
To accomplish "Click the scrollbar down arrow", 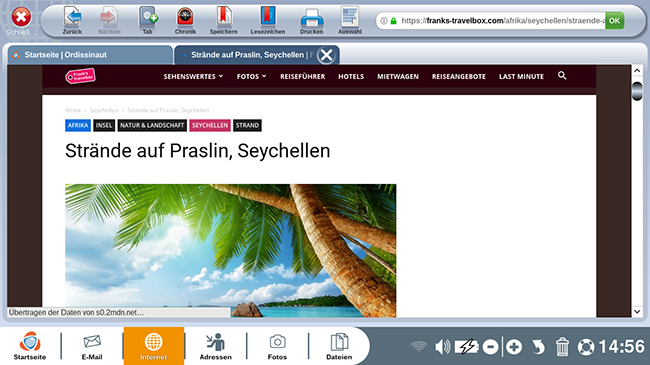I will coord(637,311).
